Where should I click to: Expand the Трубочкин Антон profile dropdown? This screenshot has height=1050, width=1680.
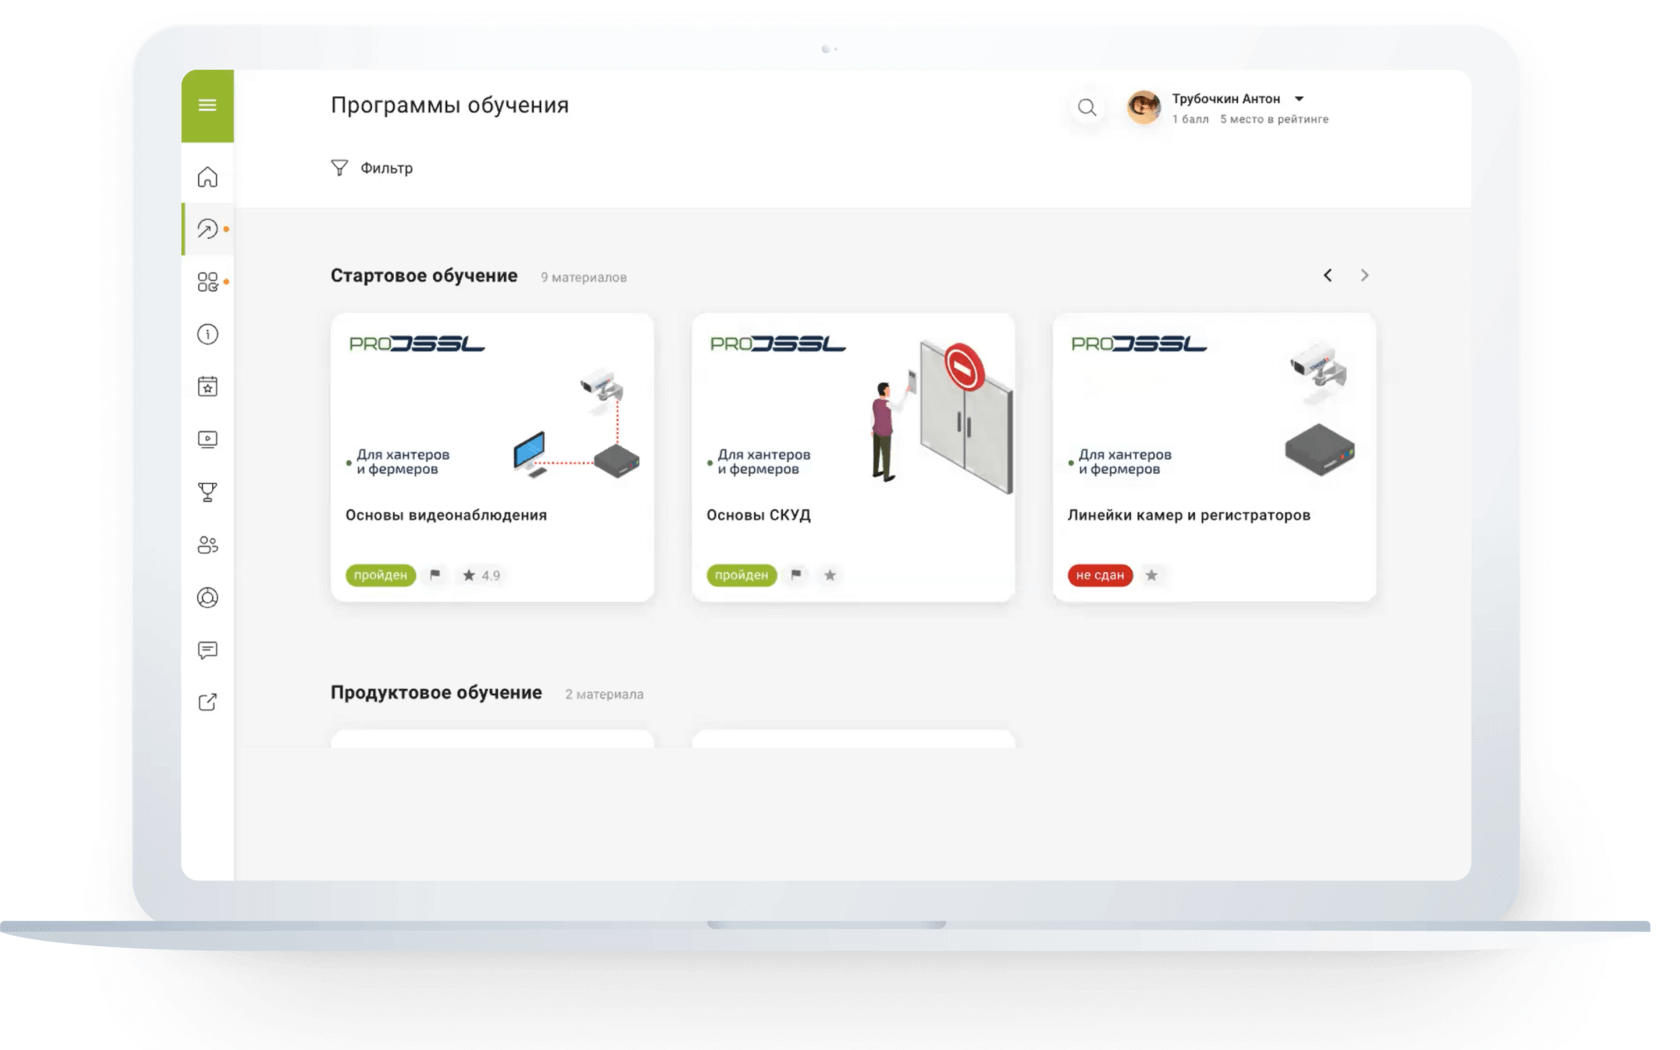(1299, 99)
